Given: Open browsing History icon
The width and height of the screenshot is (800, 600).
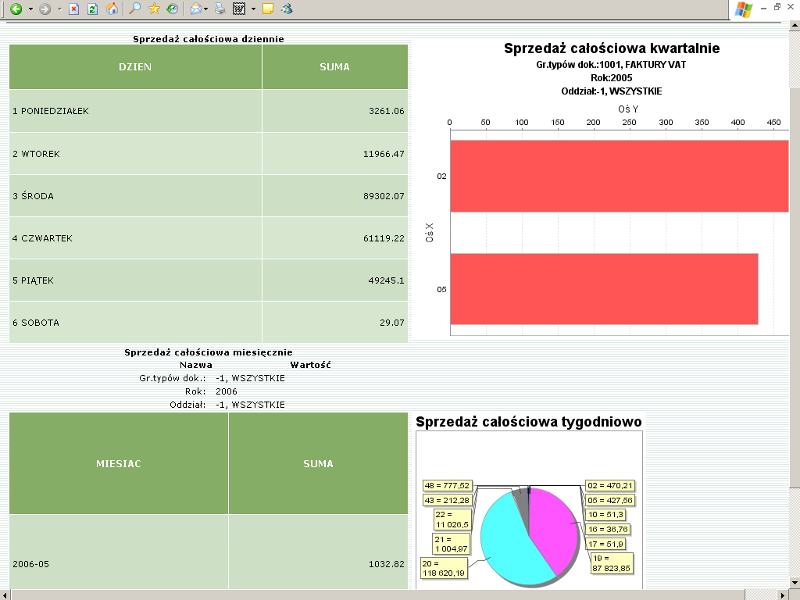Looking at the screenshot, I should pyautogui.click(x=172, y=8).
